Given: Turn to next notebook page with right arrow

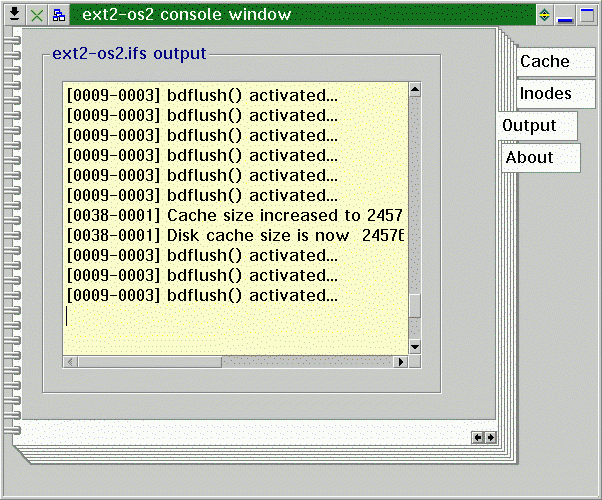Looking at the screenshot, I should 491,437.
